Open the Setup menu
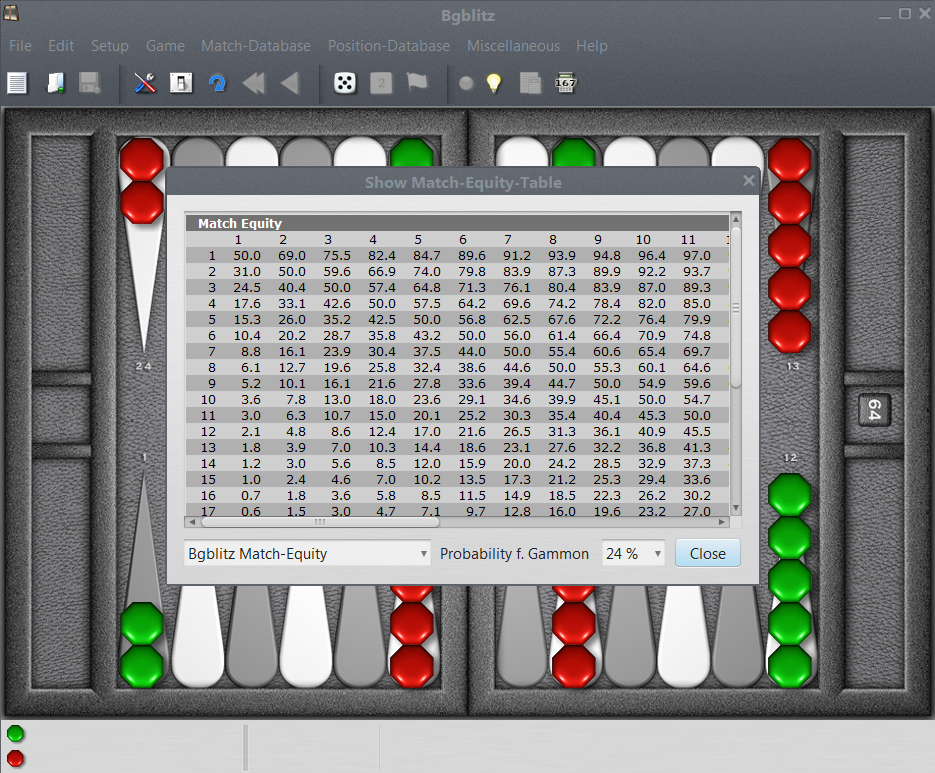 (110, 46)
